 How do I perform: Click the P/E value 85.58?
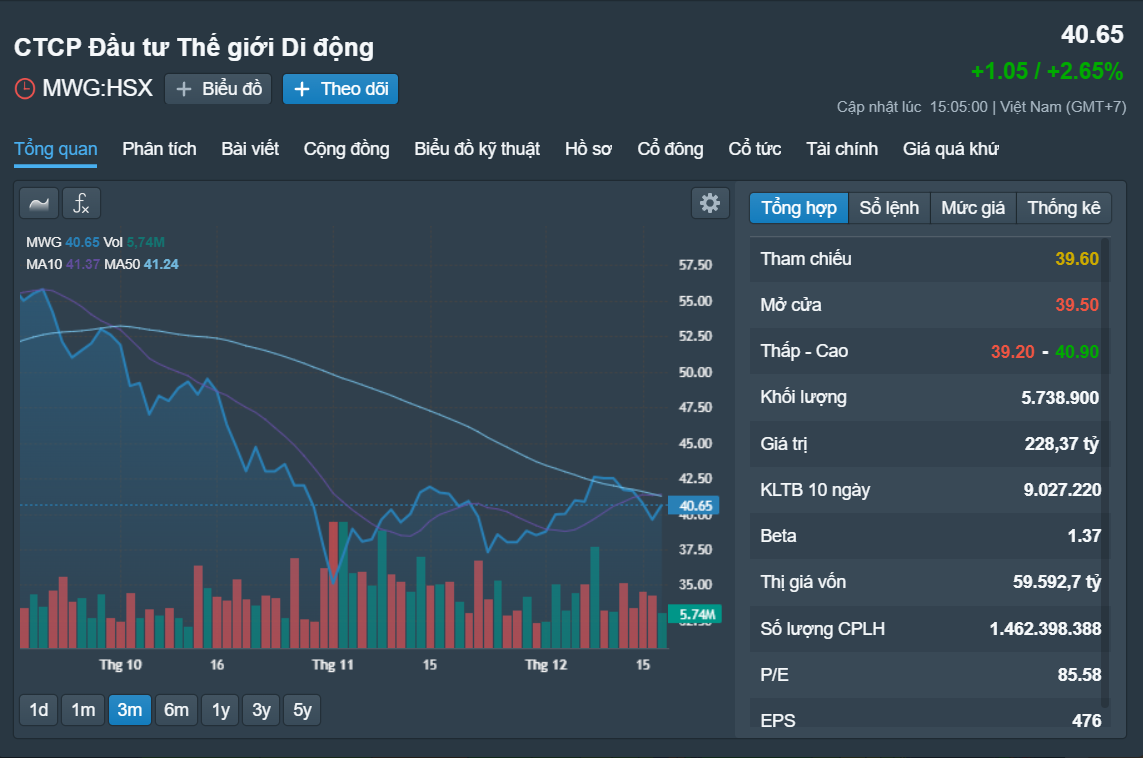pyautogui.click(x=1080, y=675)
